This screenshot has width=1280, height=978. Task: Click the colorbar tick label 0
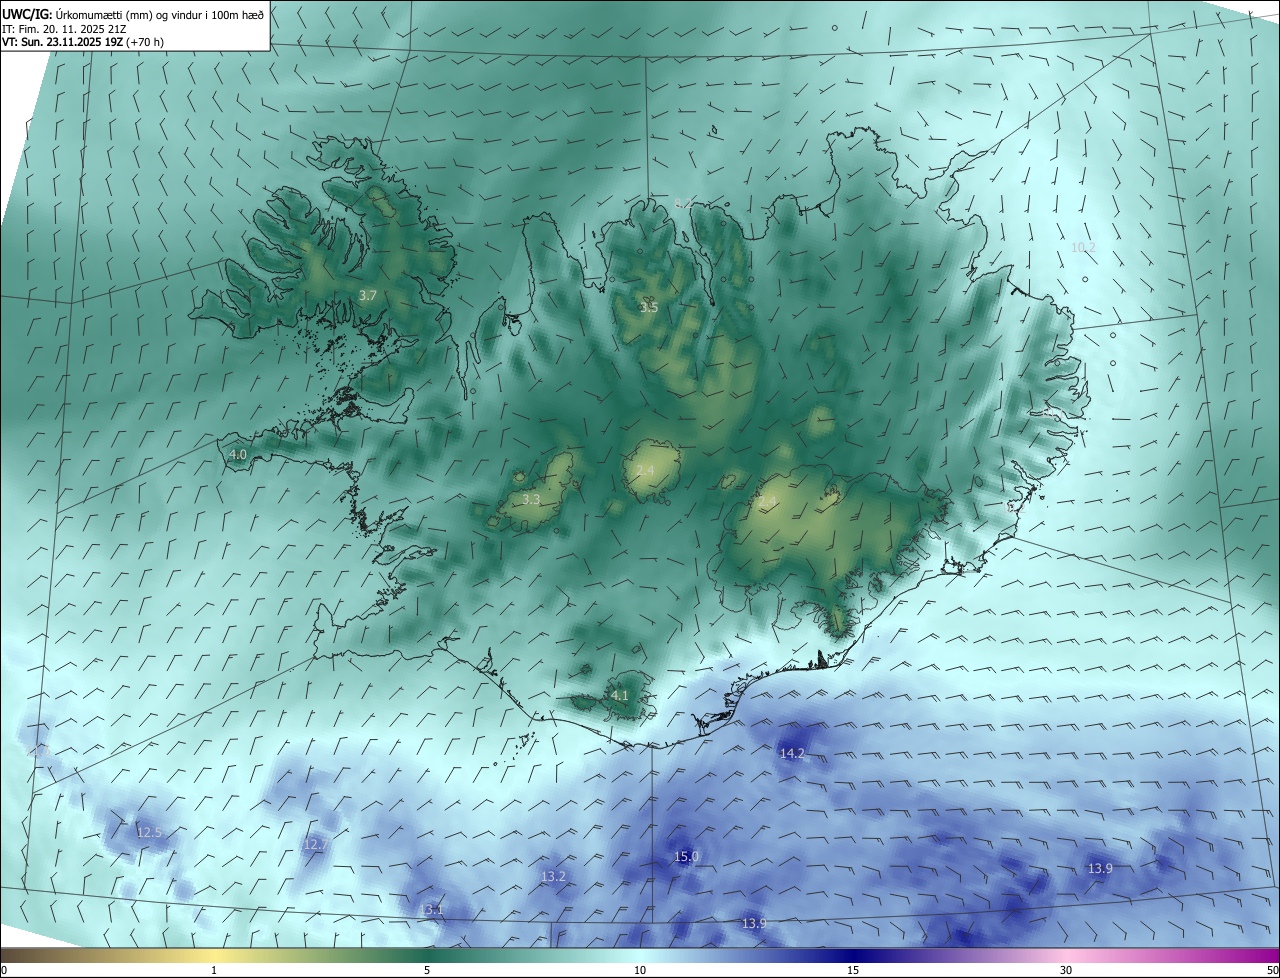[x=3, y=970]
